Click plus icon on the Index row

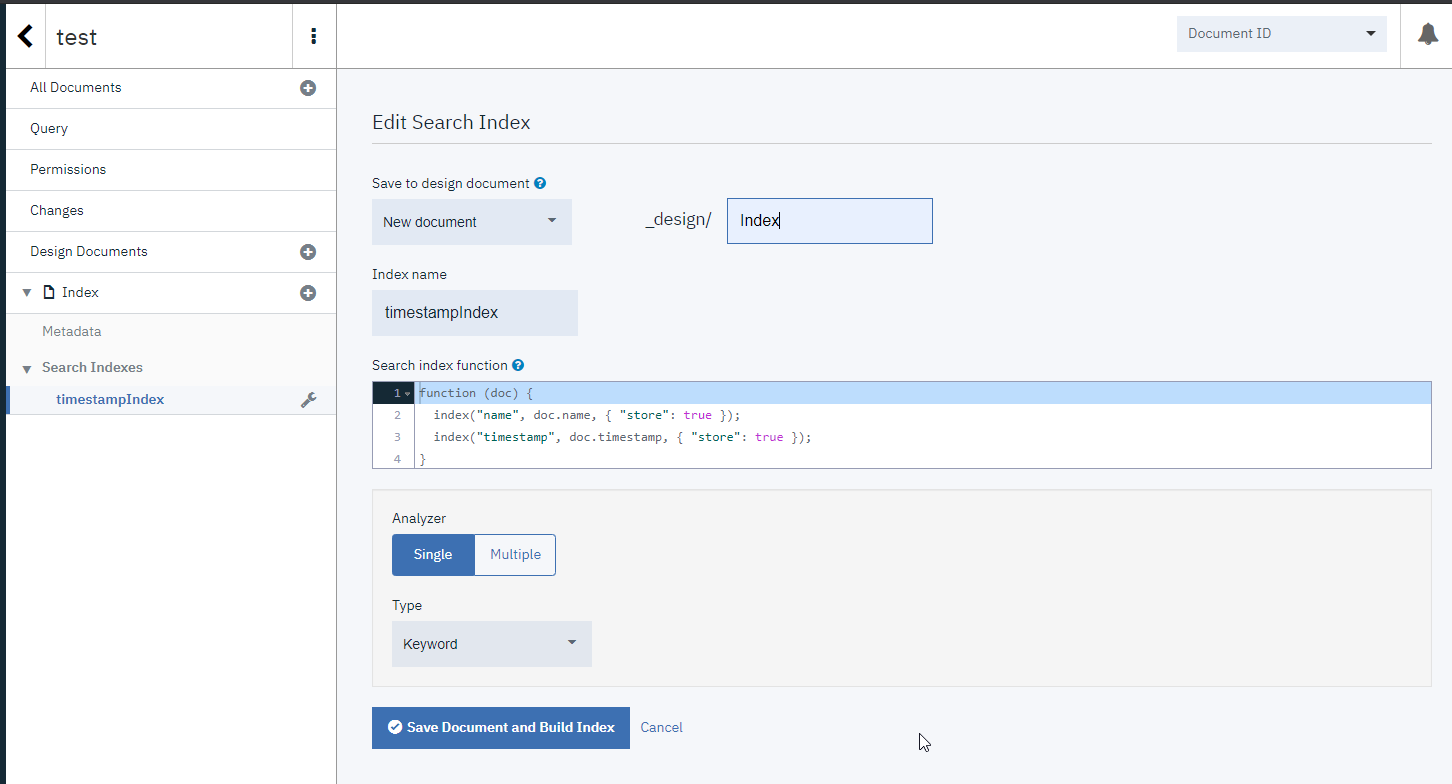308,293
